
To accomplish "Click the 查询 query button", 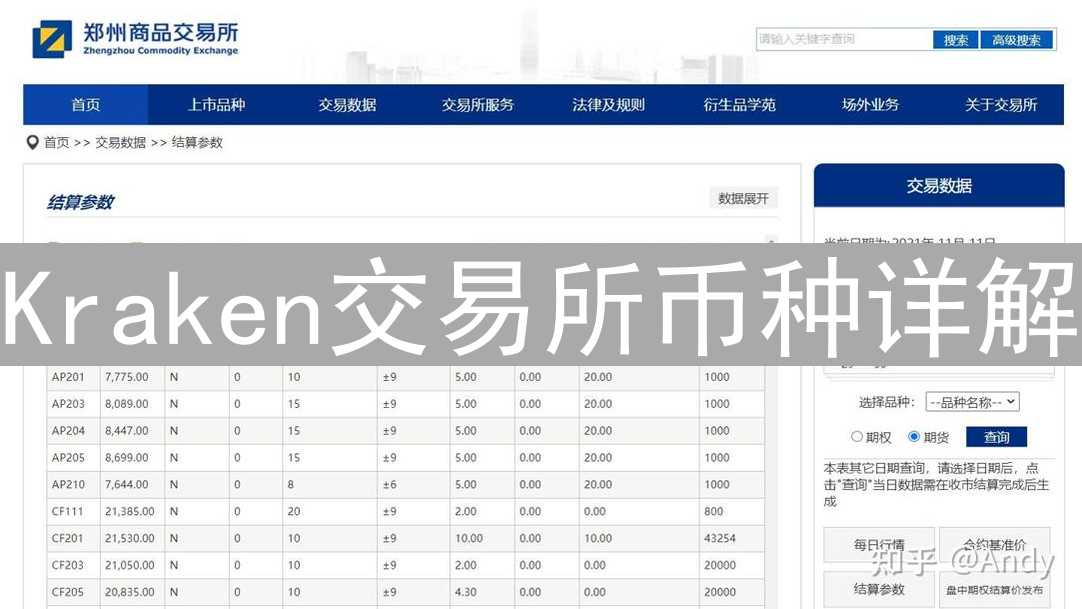I will click(x=996, y=437).
